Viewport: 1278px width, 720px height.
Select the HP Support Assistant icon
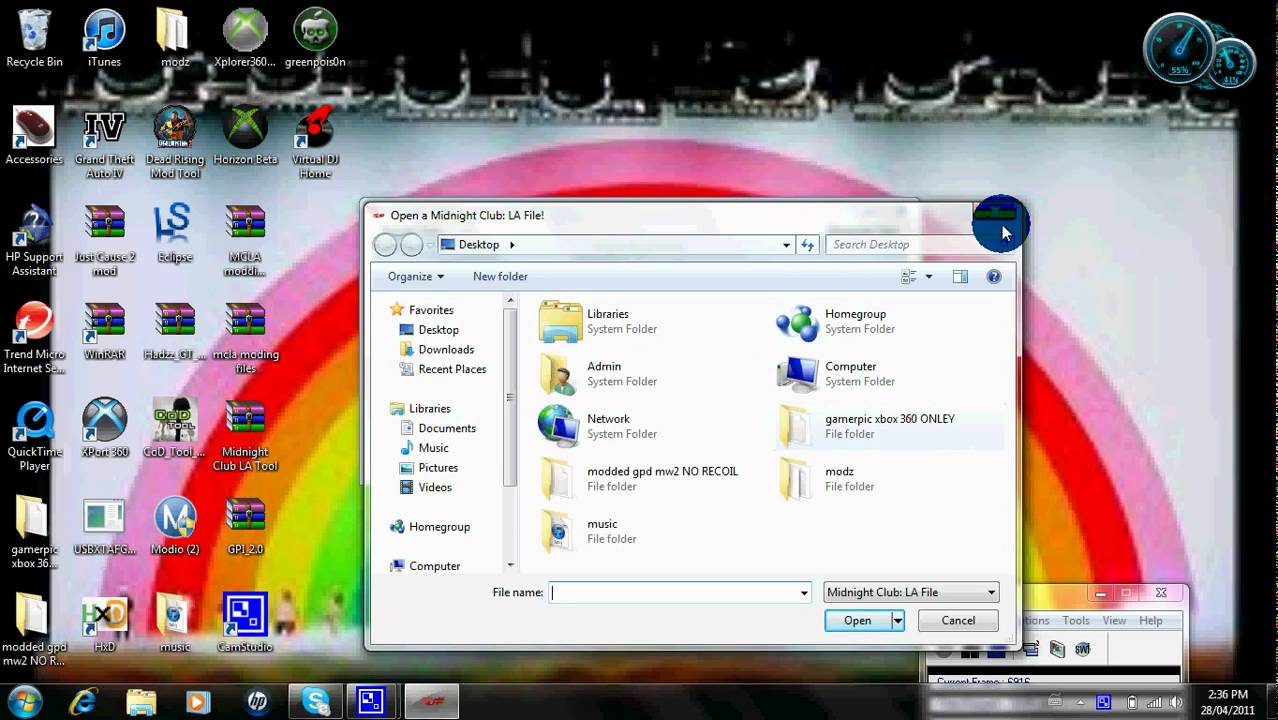point(34,241)
